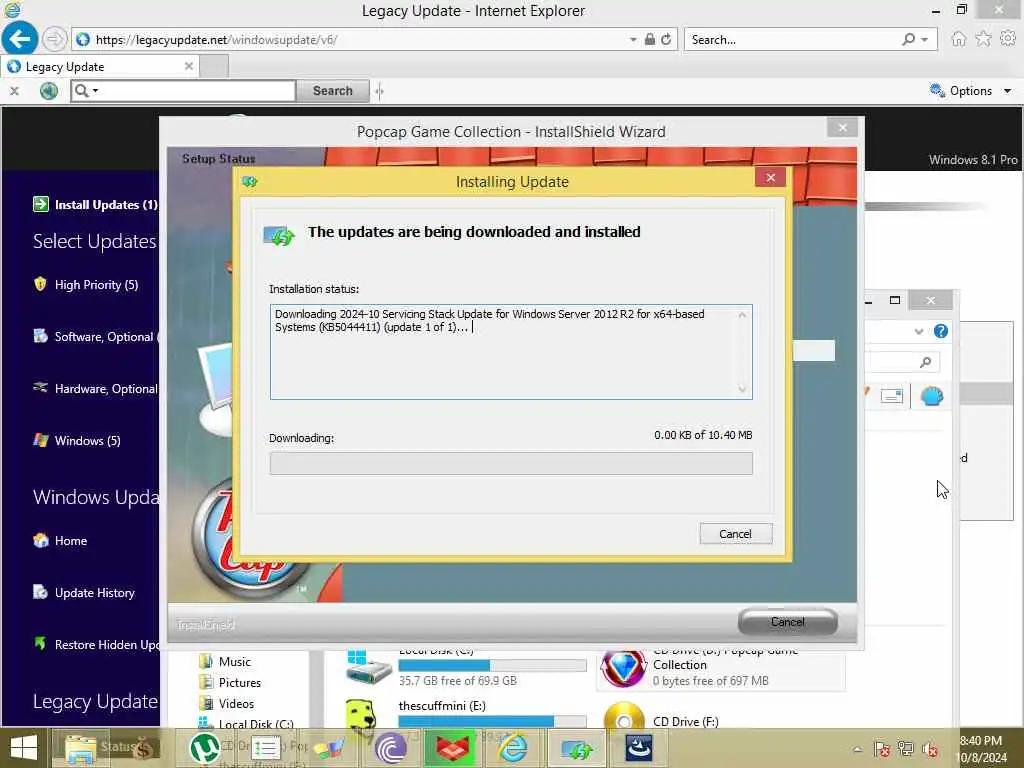Select the Popcap Game Collection CD drive
Viewport: 1024px width, 768px height.
722,669
